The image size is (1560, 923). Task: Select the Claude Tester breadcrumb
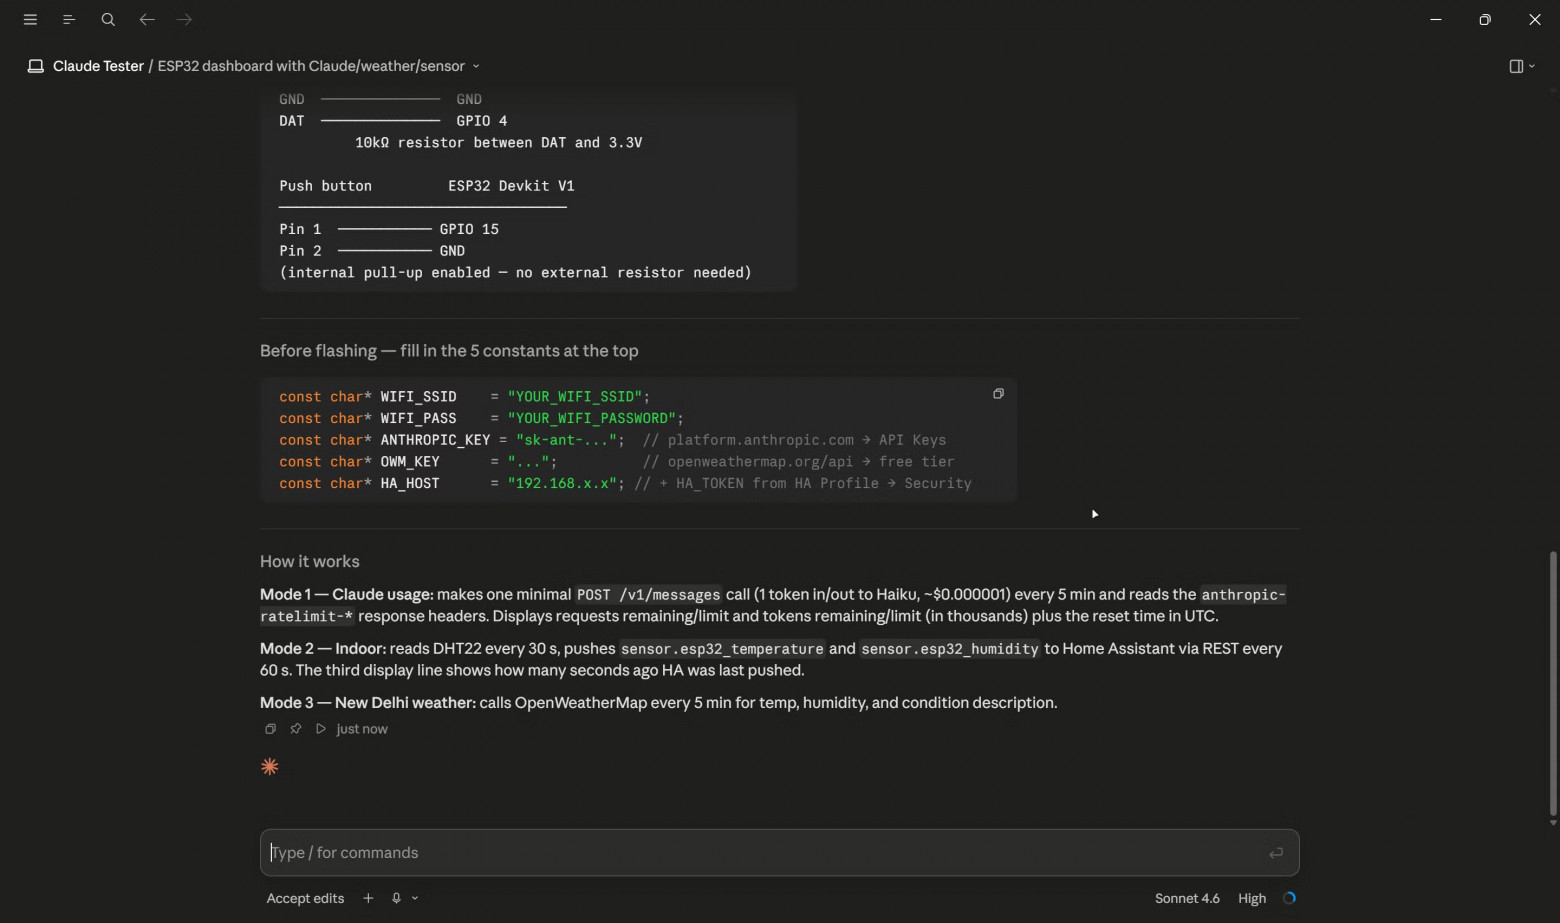tap(98, 66)
